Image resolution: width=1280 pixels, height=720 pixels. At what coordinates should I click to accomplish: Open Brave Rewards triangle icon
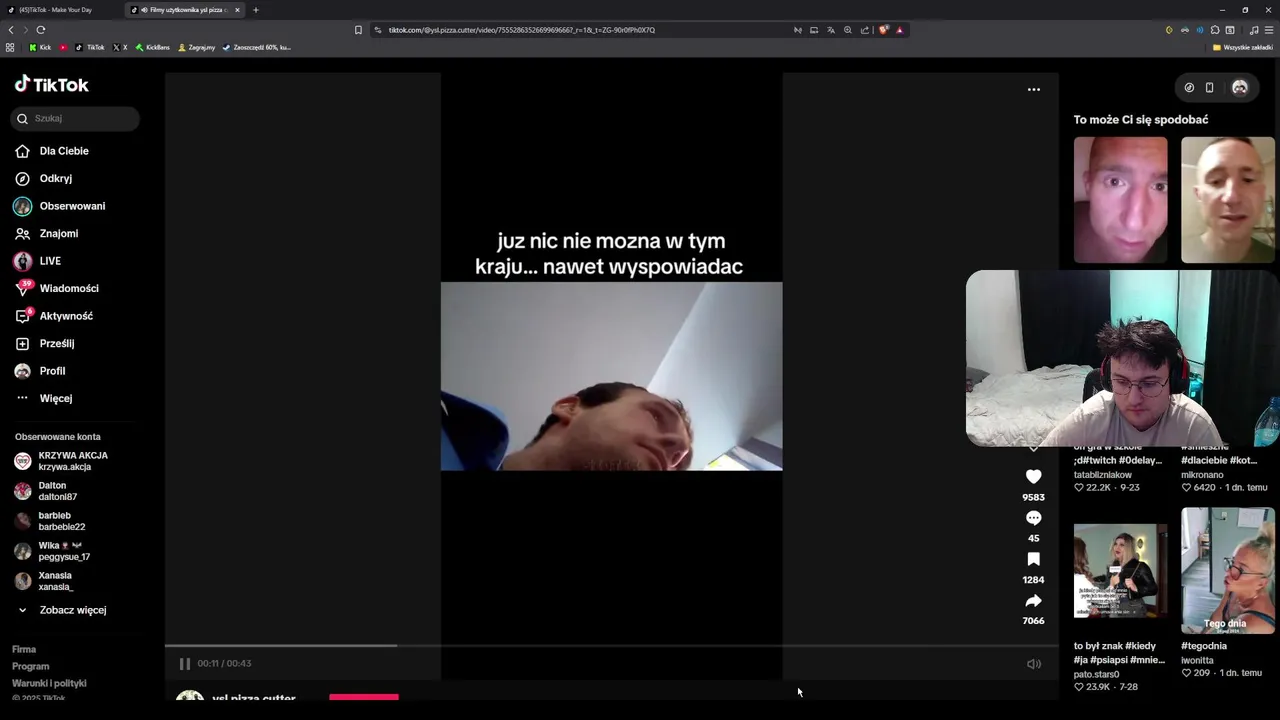[x=899, y=30]
